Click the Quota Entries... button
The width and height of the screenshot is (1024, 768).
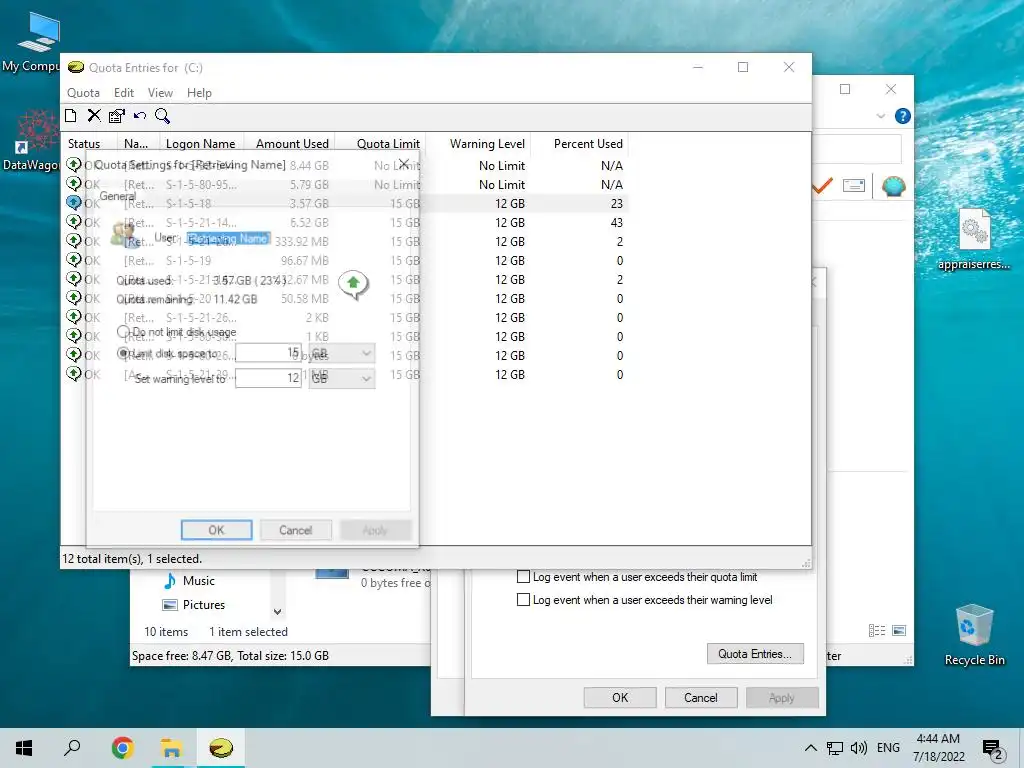(755, 654)
